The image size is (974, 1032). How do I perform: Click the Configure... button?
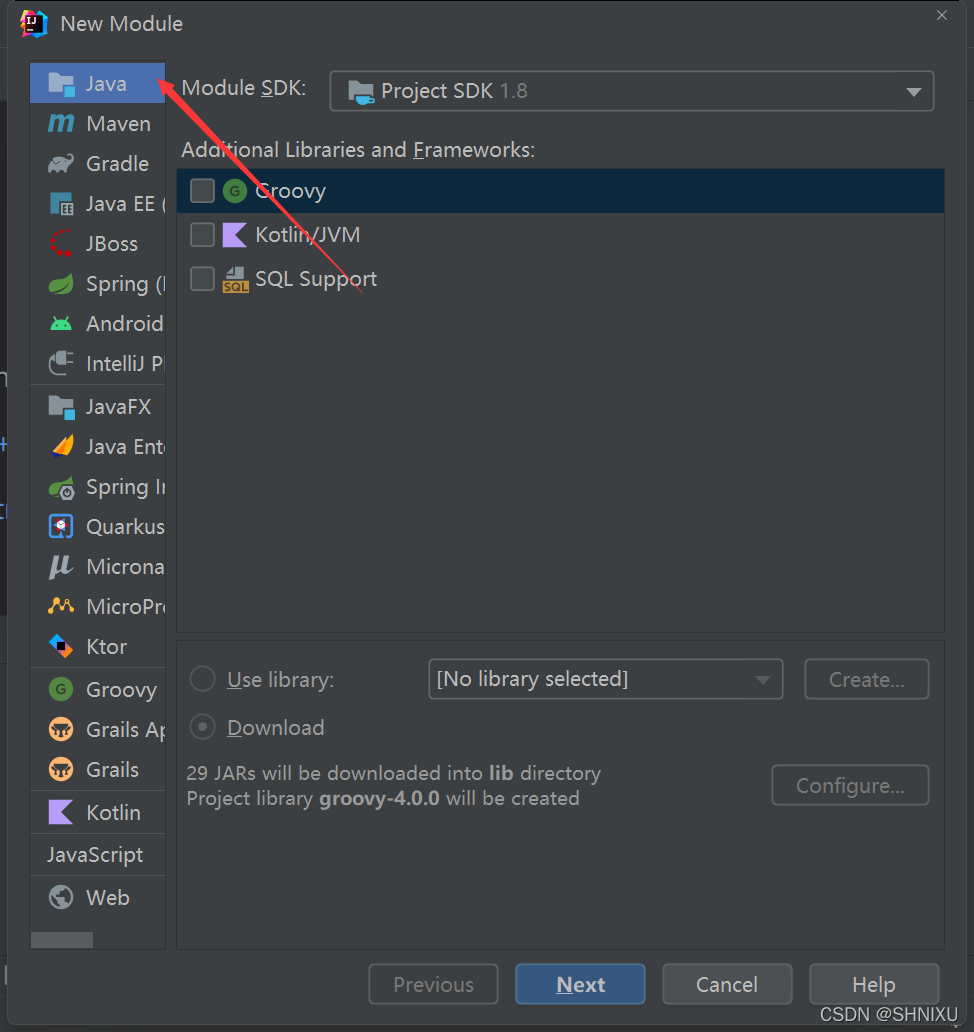(x=850, y=785)
